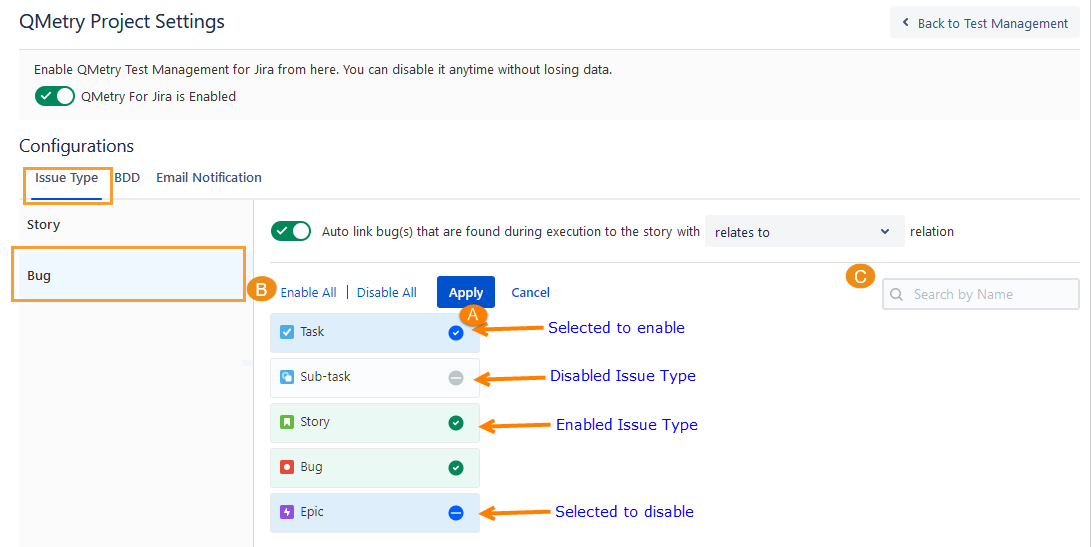Focus the Search by Name field
1091x547 pixels.
tap(990, 294)
